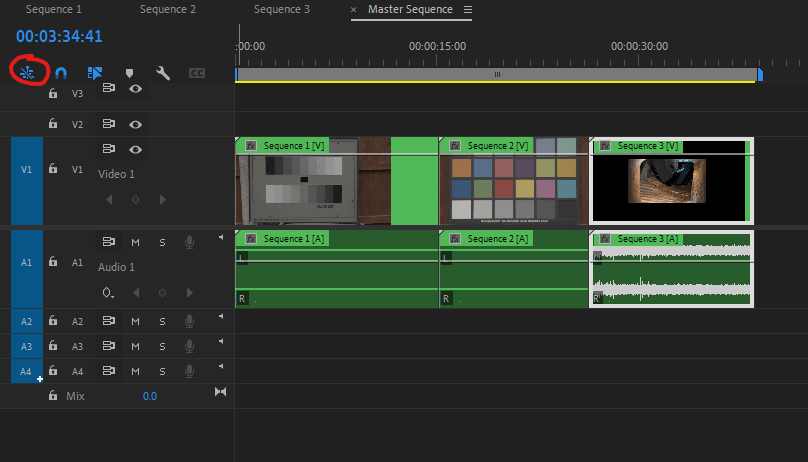
Task: Toggle Snap in timeline magnet icon
Action: (61, 73)
